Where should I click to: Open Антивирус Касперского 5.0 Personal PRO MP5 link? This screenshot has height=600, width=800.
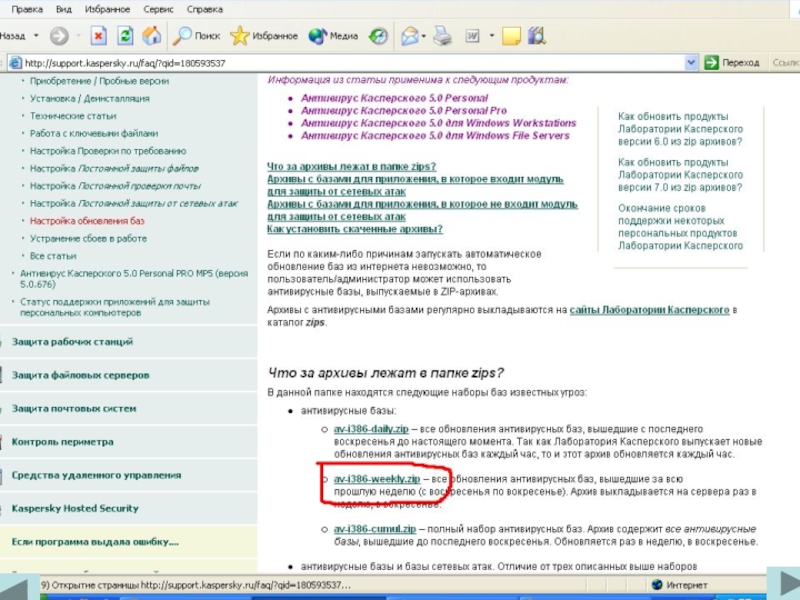tap(134, 279)
